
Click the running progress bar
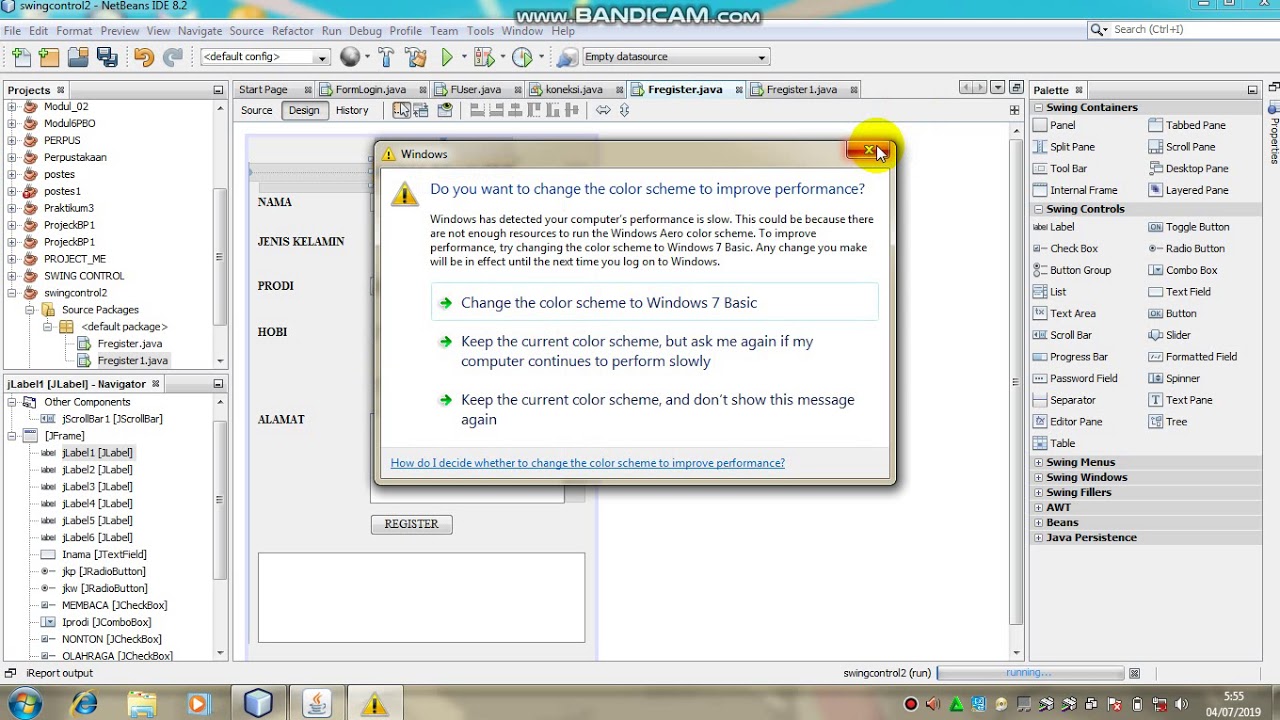point(1030,673)
